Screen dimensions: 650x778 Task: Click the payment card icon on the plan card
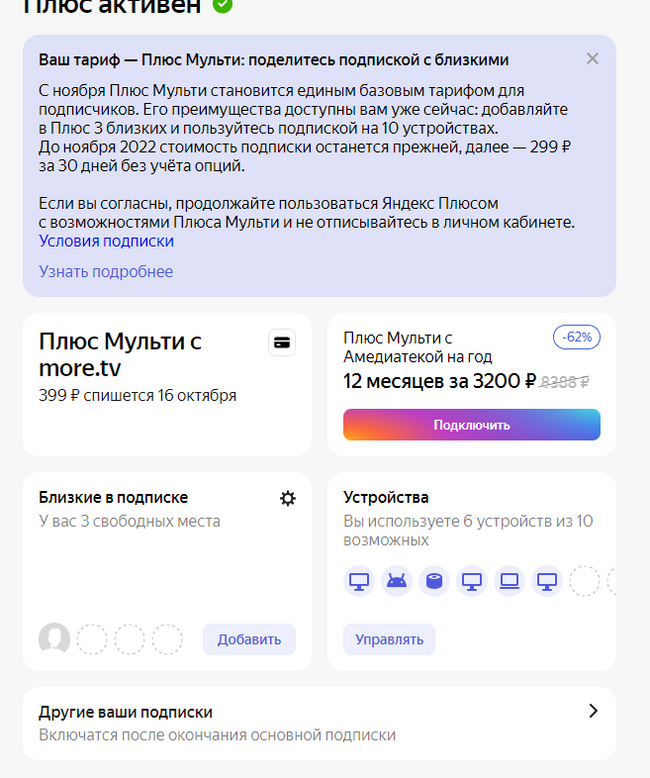(x=282, y=342)
